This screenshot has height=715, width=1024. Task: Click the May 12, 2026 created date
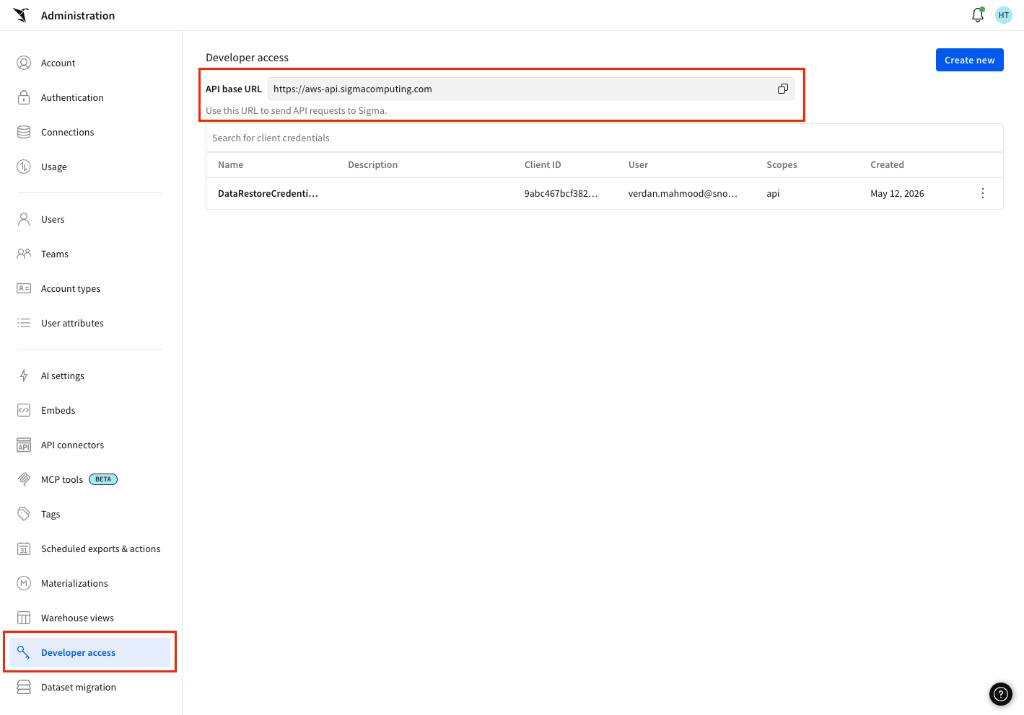pyautogui.click(x=897, y=193)
